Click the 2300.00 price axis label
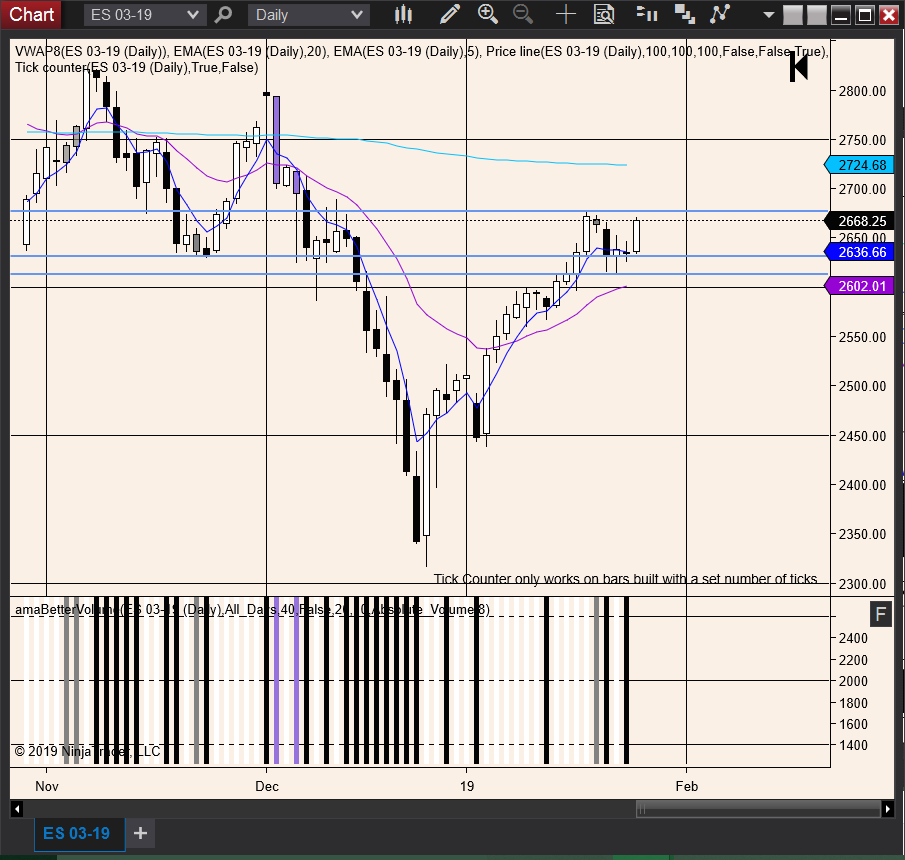The image size is (905, 860). (x=862, y=584)
